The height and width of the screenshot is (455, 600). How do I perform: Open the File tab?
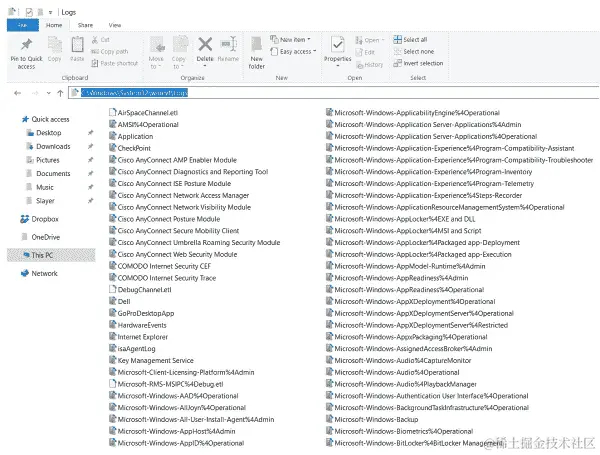click(23, 25)
